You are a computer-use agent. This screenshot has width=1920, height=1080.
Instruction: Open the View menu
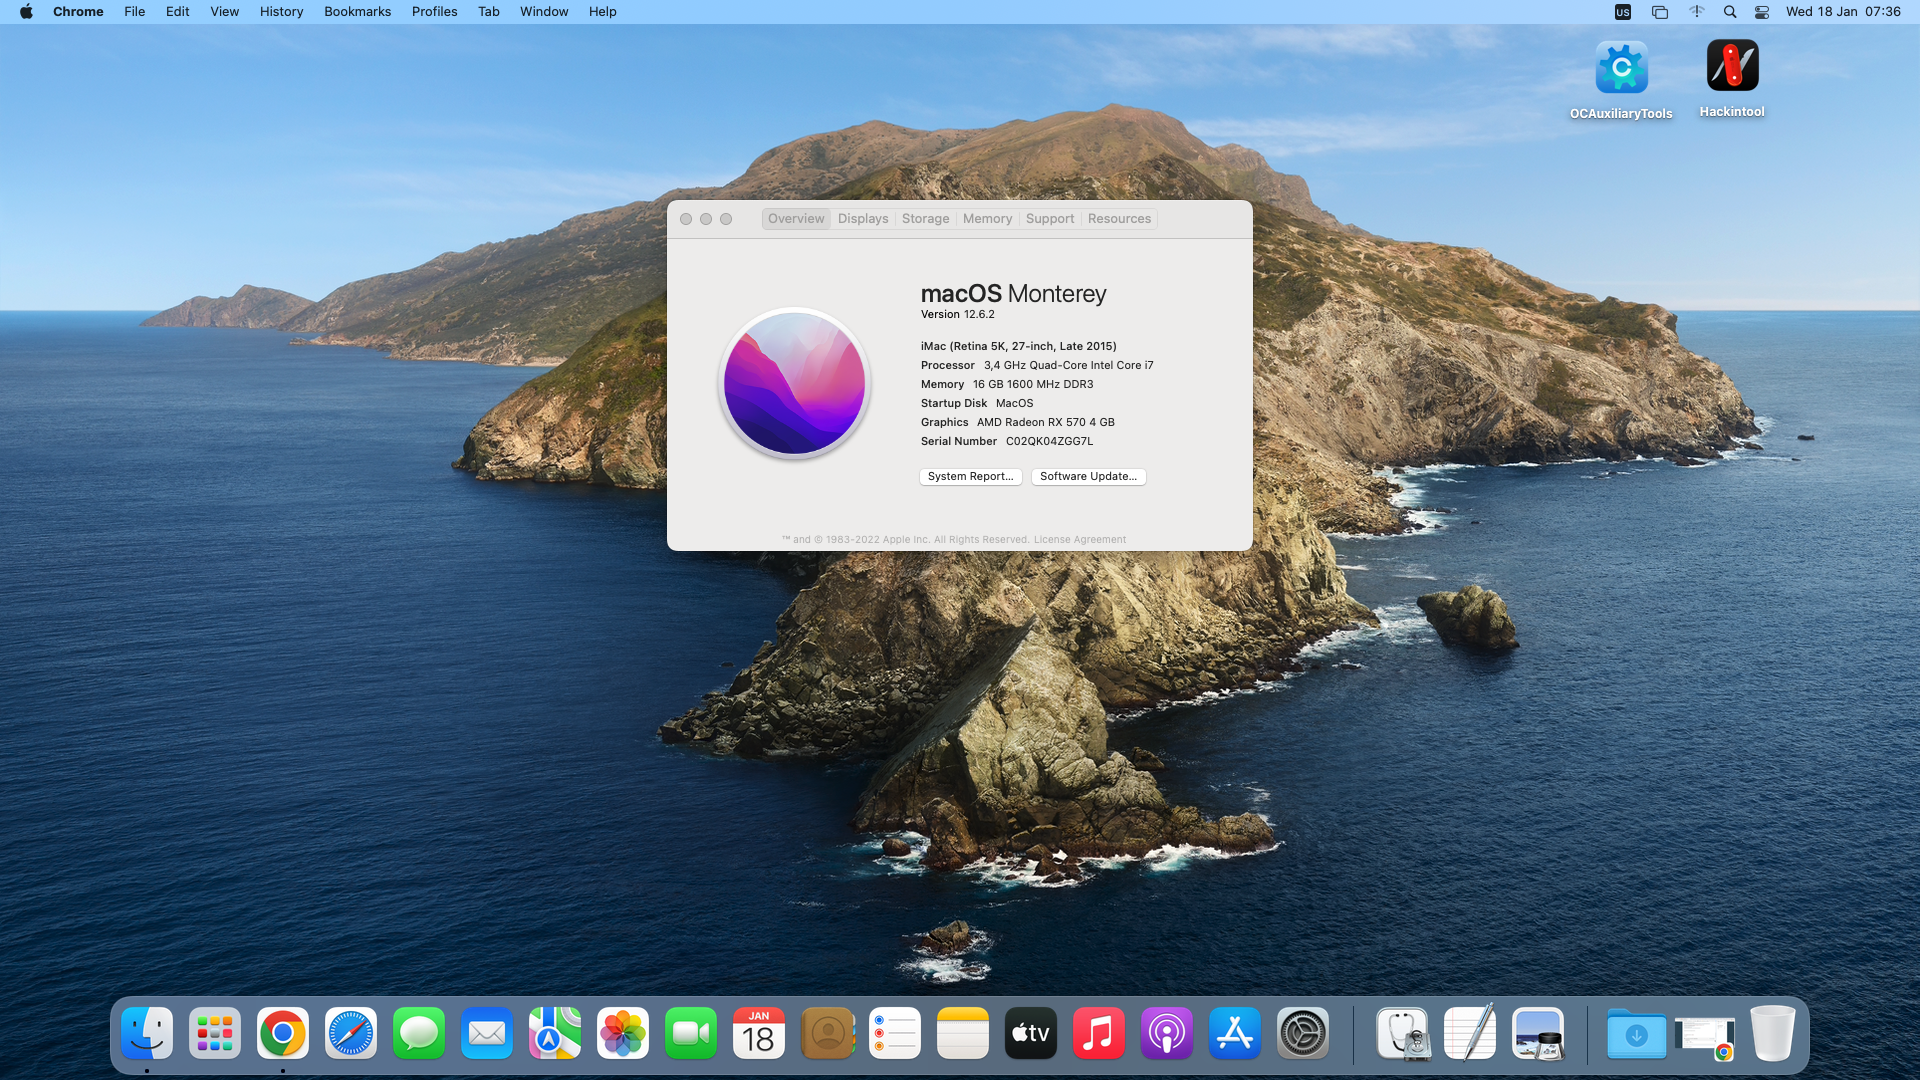pyautogui.click(x=225, y=12)
